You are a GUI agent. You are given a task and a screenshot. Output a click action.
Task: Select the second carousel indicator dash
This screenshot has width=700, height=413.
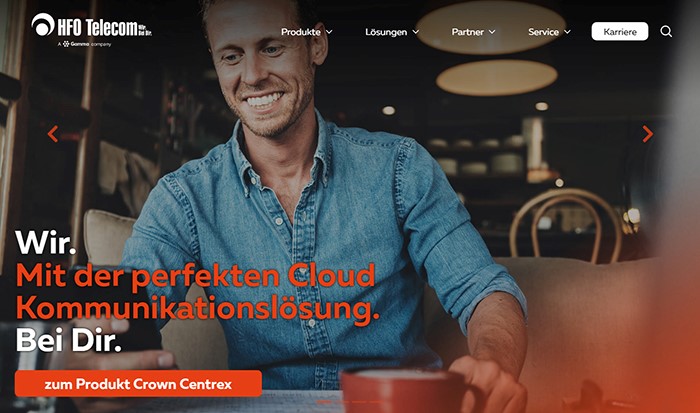point(342,402)
